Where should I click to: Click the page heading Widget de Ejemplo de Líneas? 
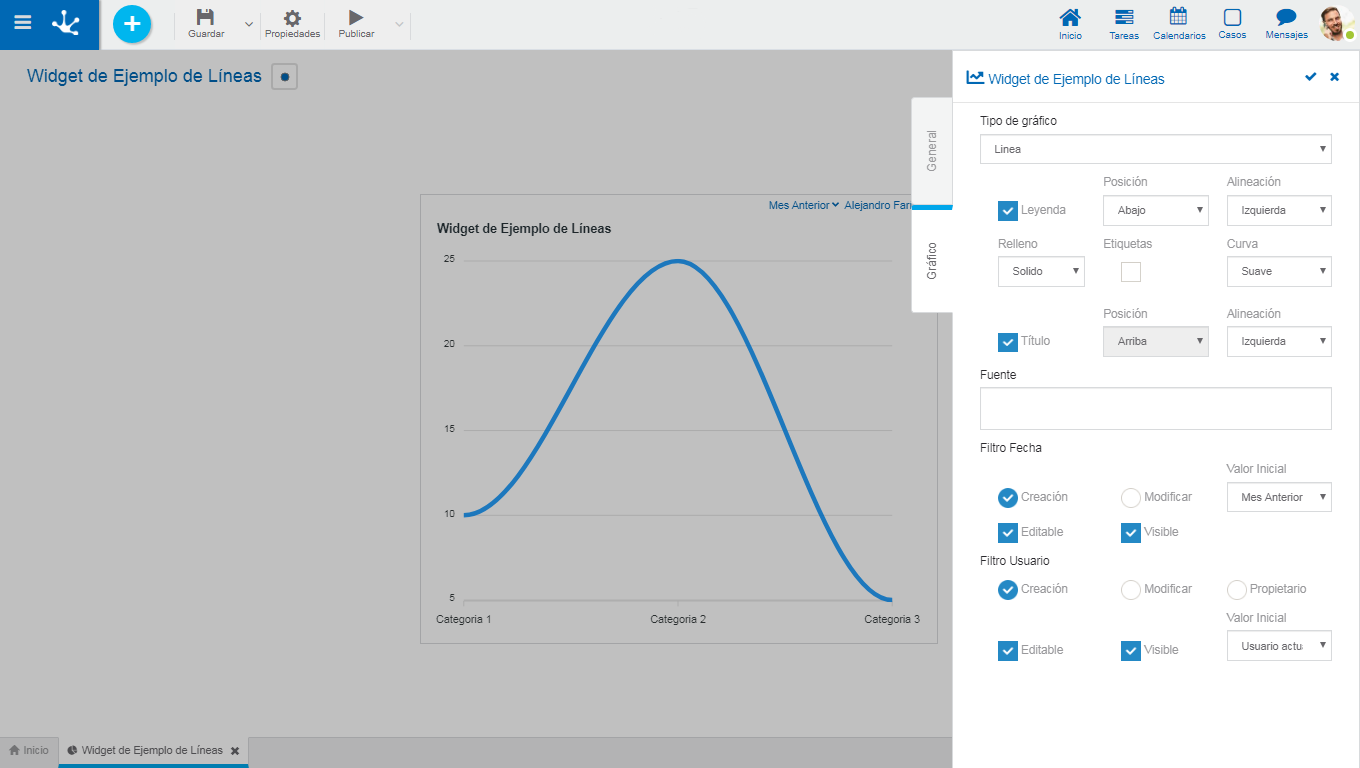[x=144, y=76]
